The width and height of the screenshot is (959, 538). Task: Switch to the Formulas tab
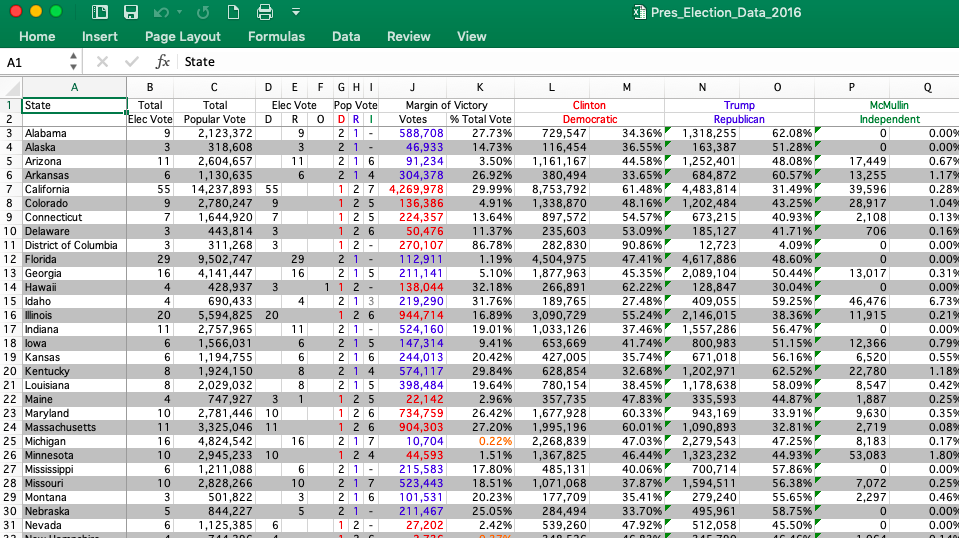coord(276,37)
